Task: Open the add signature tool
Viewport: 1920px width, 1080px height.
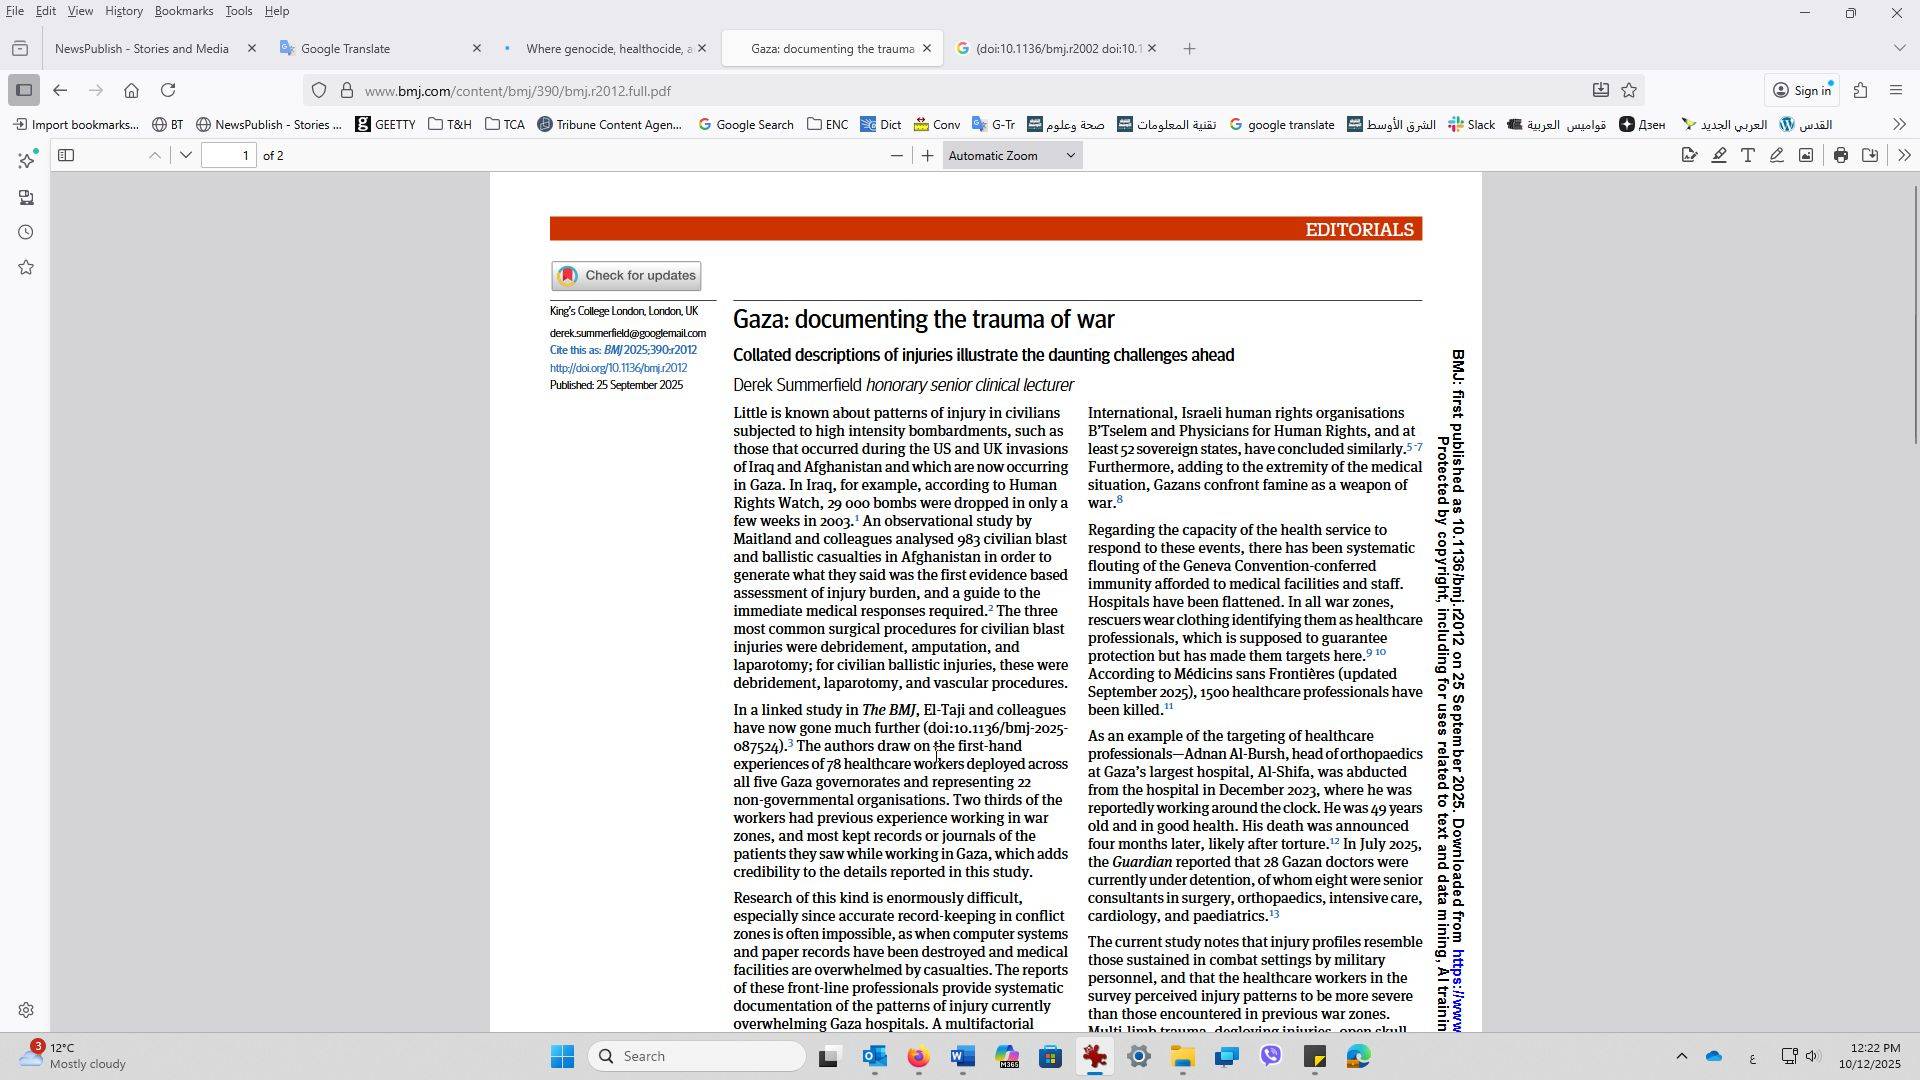Action: pyautogui.click(x=1690, y=156)
